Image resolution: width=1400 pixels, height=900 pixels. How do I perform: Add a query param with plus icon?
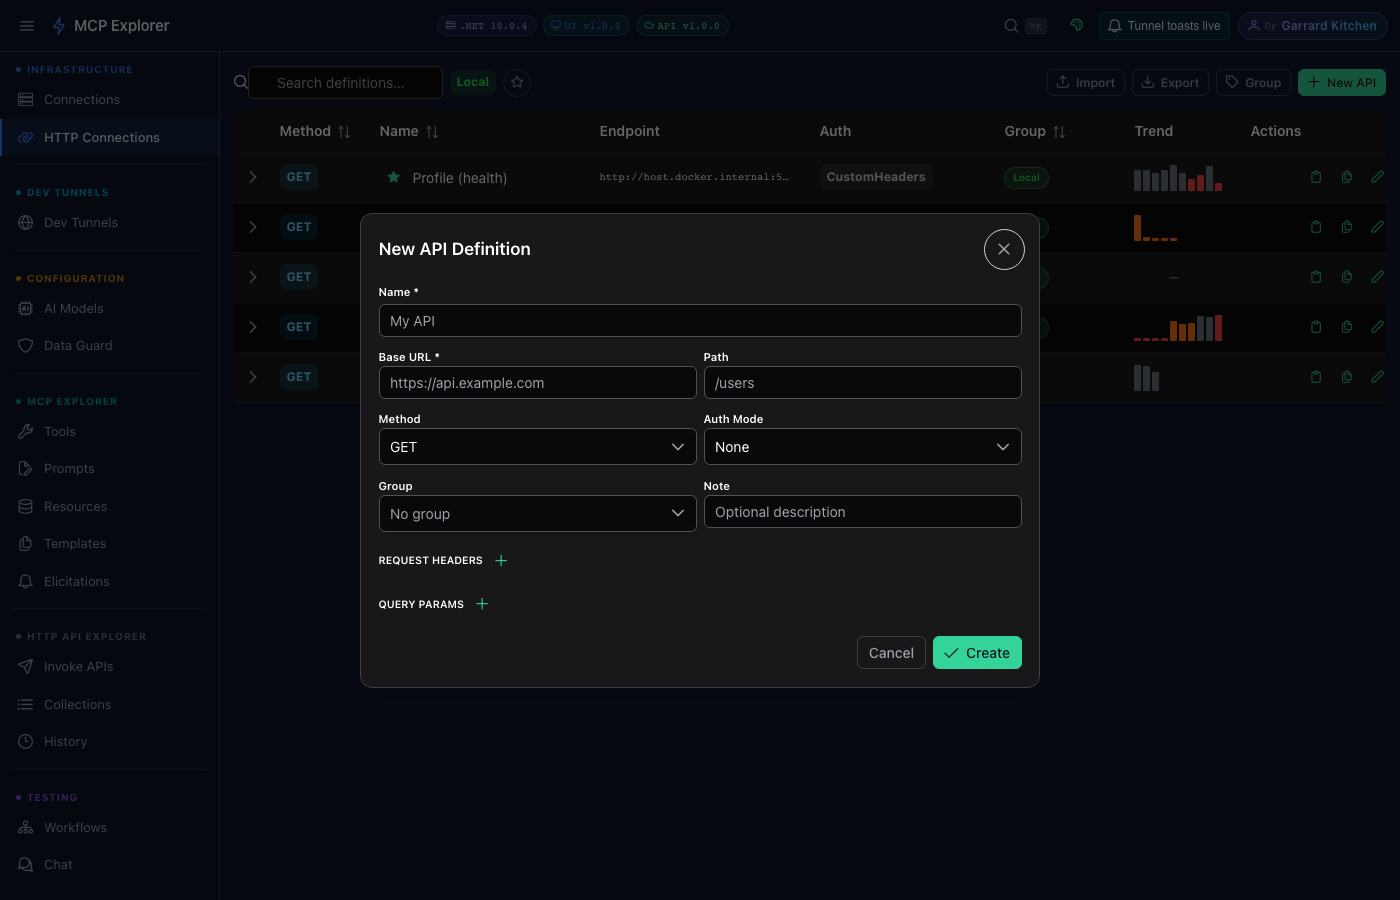(482, 604)
